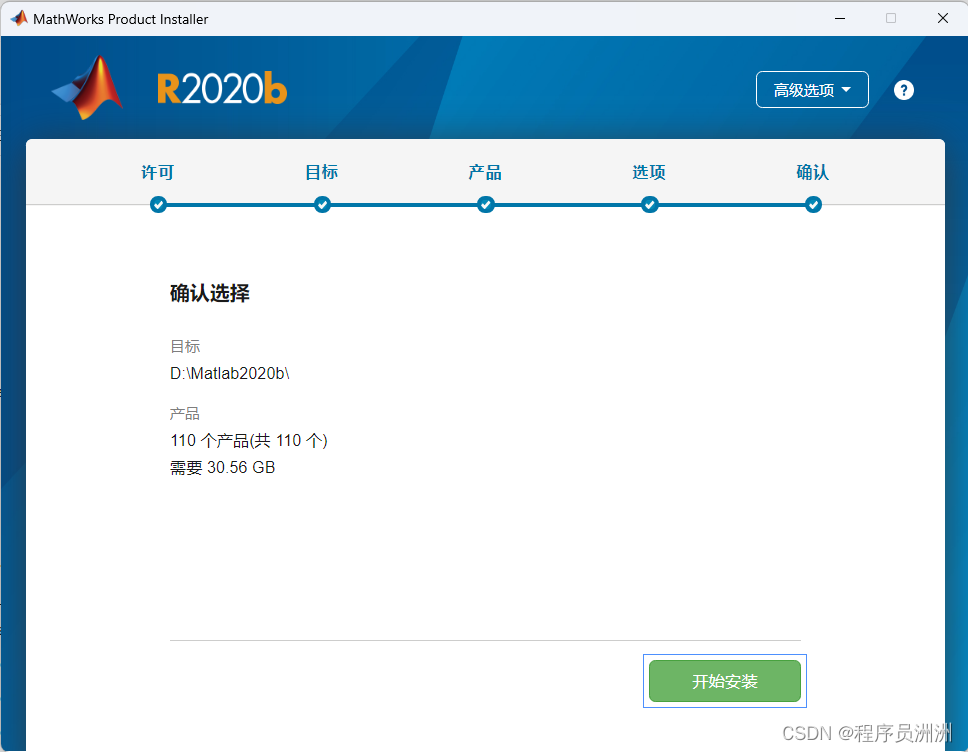968x752 pixels.
Task: Go to the 选项 step tab
Action: point(649,172)
